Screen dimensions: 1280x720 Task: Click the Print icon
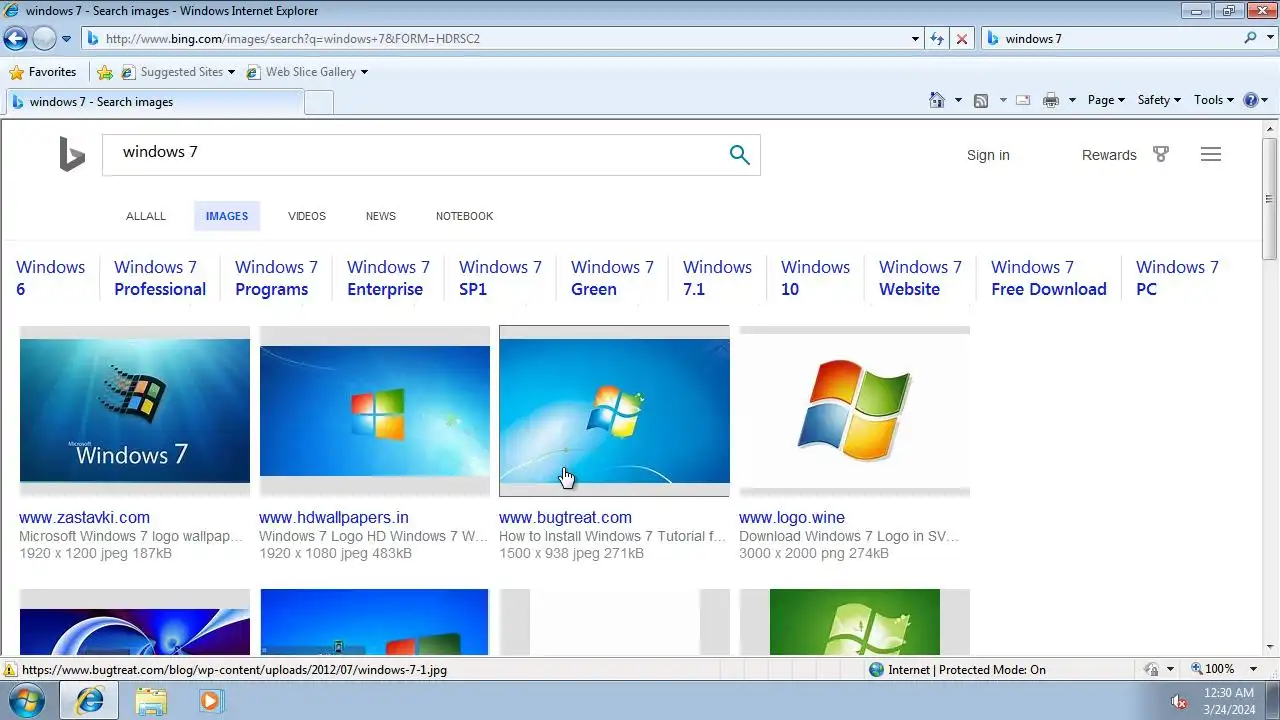1051,100
